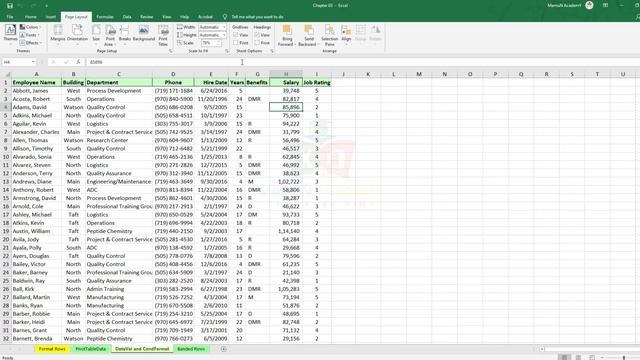The image size is (640, 360).
Task: Open the Margins menu
Action: pos(58,34)
